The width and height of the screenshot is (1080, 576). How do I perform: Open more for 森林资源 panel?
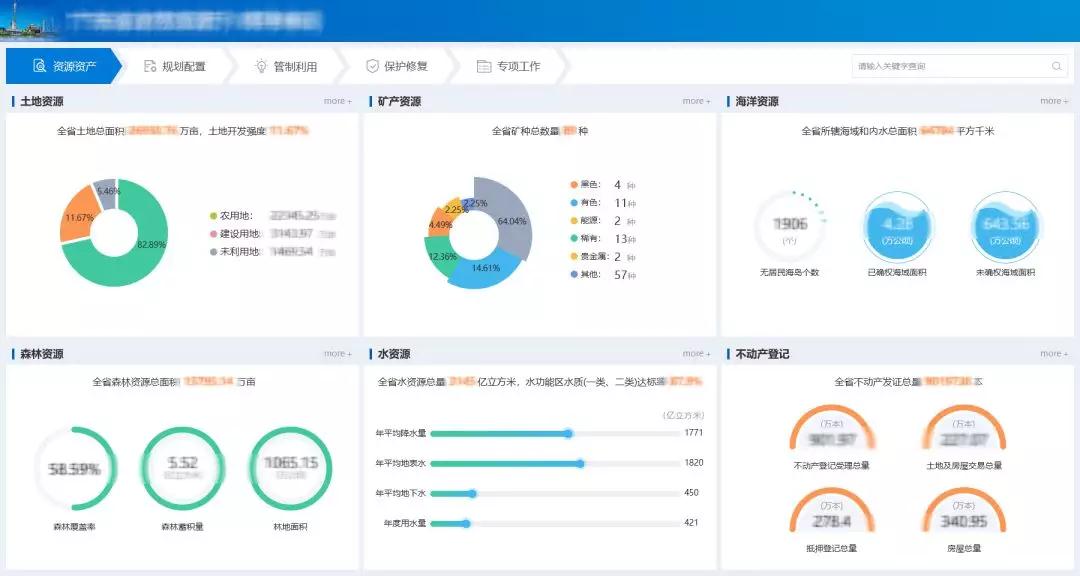[338, 353]
